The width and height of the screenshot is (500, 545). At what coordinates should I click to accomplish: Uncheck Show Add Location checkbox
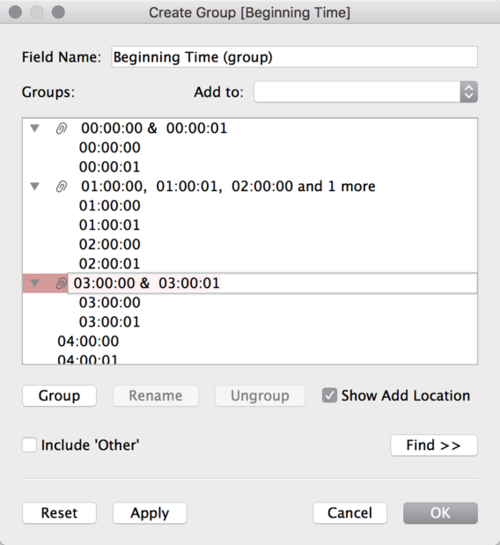329,396
